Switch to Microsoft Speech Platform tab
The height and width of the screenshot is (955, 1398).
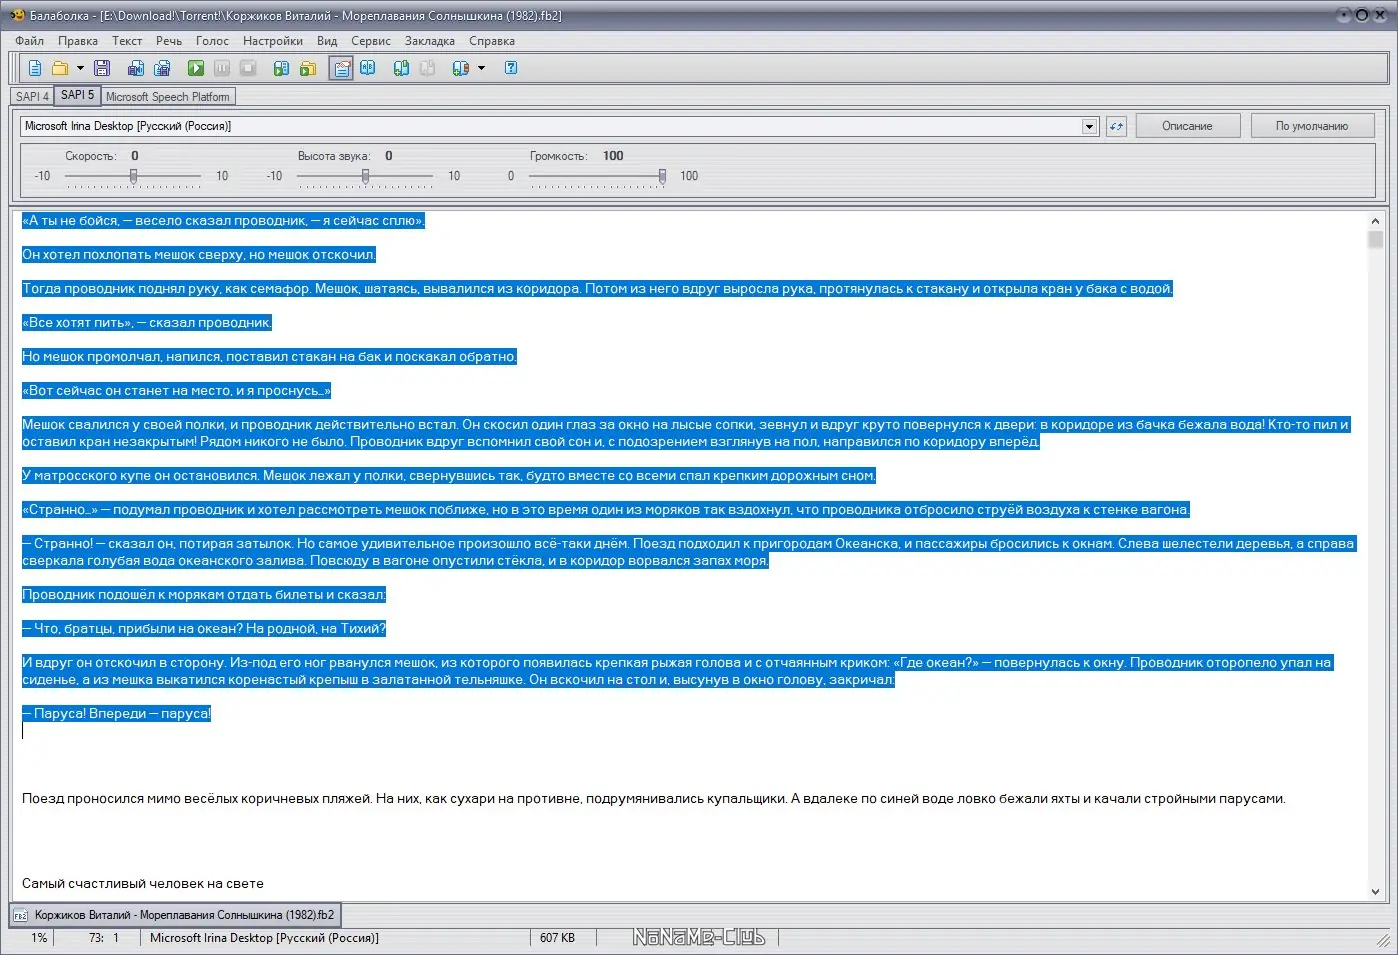[x=168, y=97]
